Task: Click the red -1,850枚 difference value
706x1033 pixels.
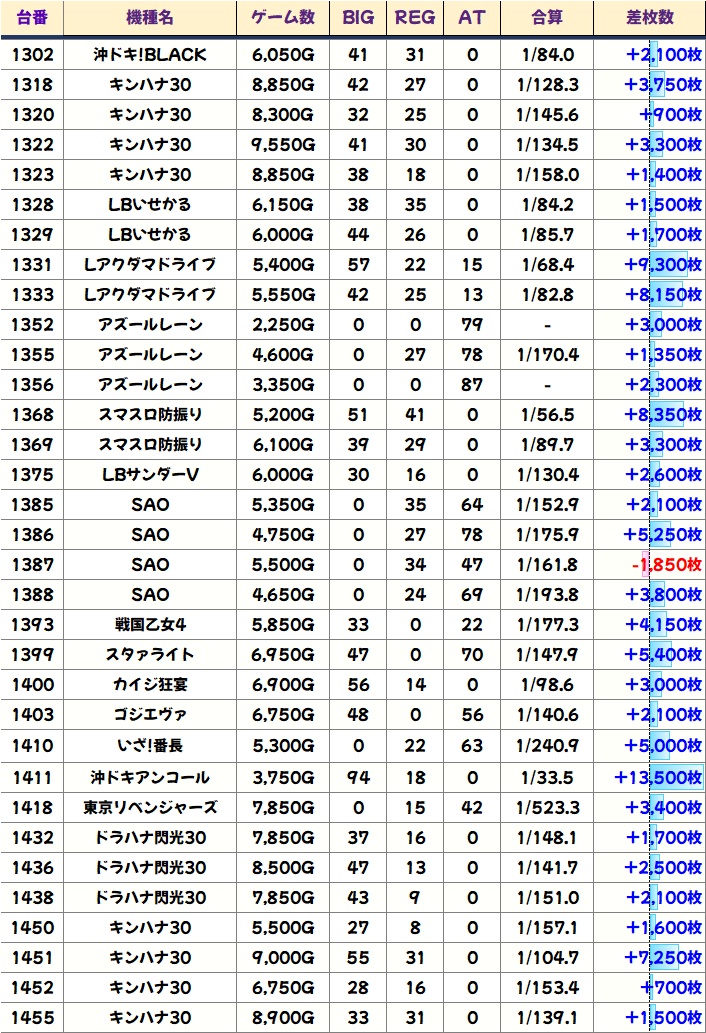Action: point(666,565)
